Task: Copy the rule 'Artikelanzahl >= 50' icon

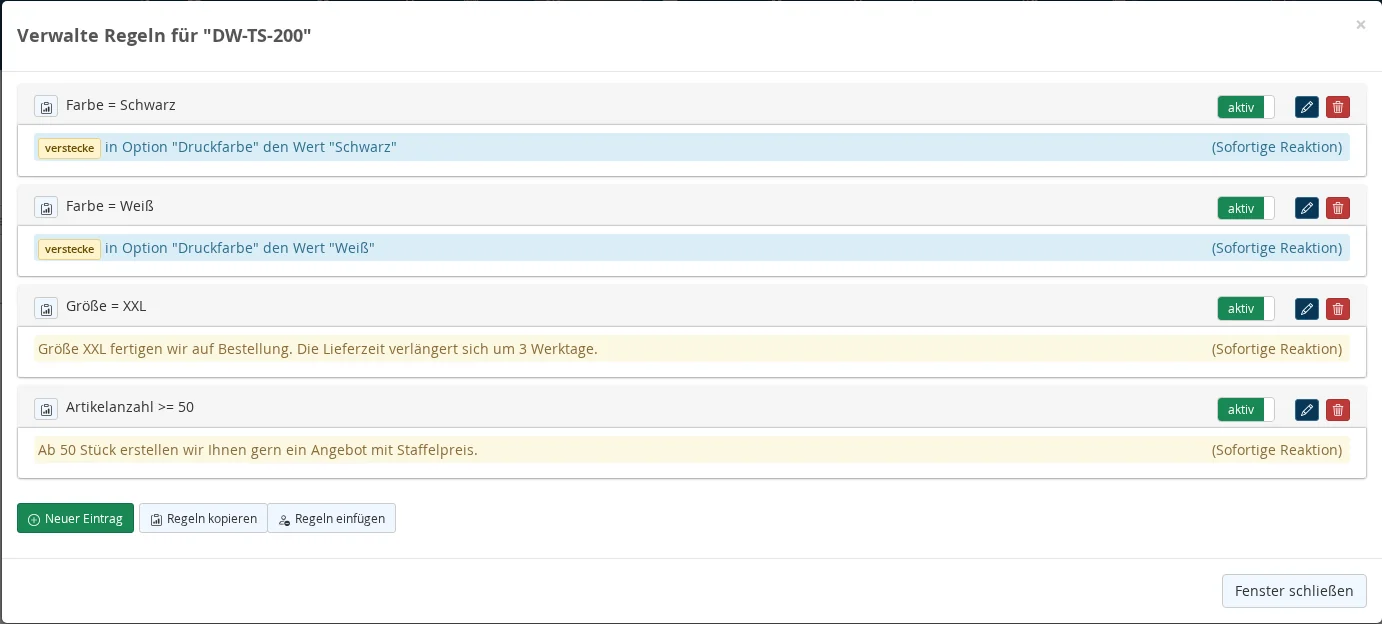Action: [46, 409]
